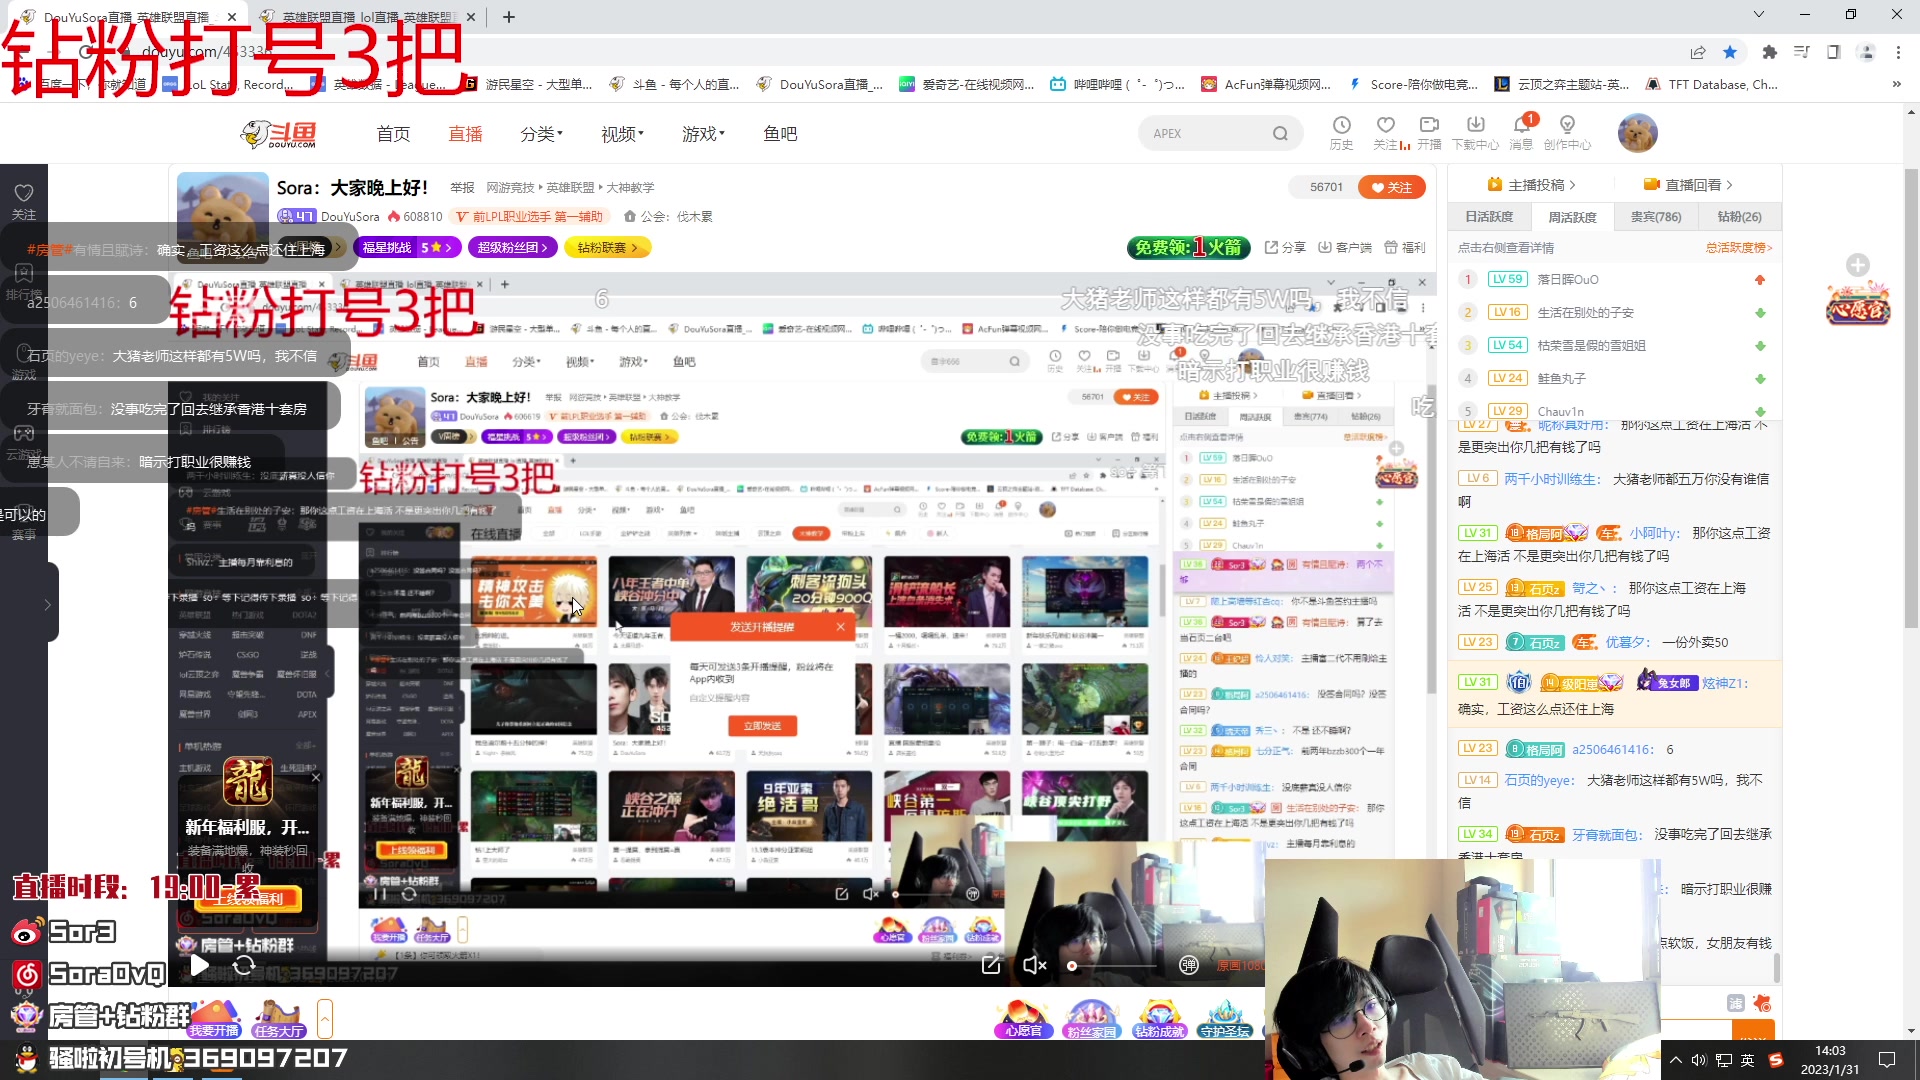Click the 钻粉联赛 yellow button
Image resolution: width=1920 pixels, height=1080 pixels.
[607, 247]
